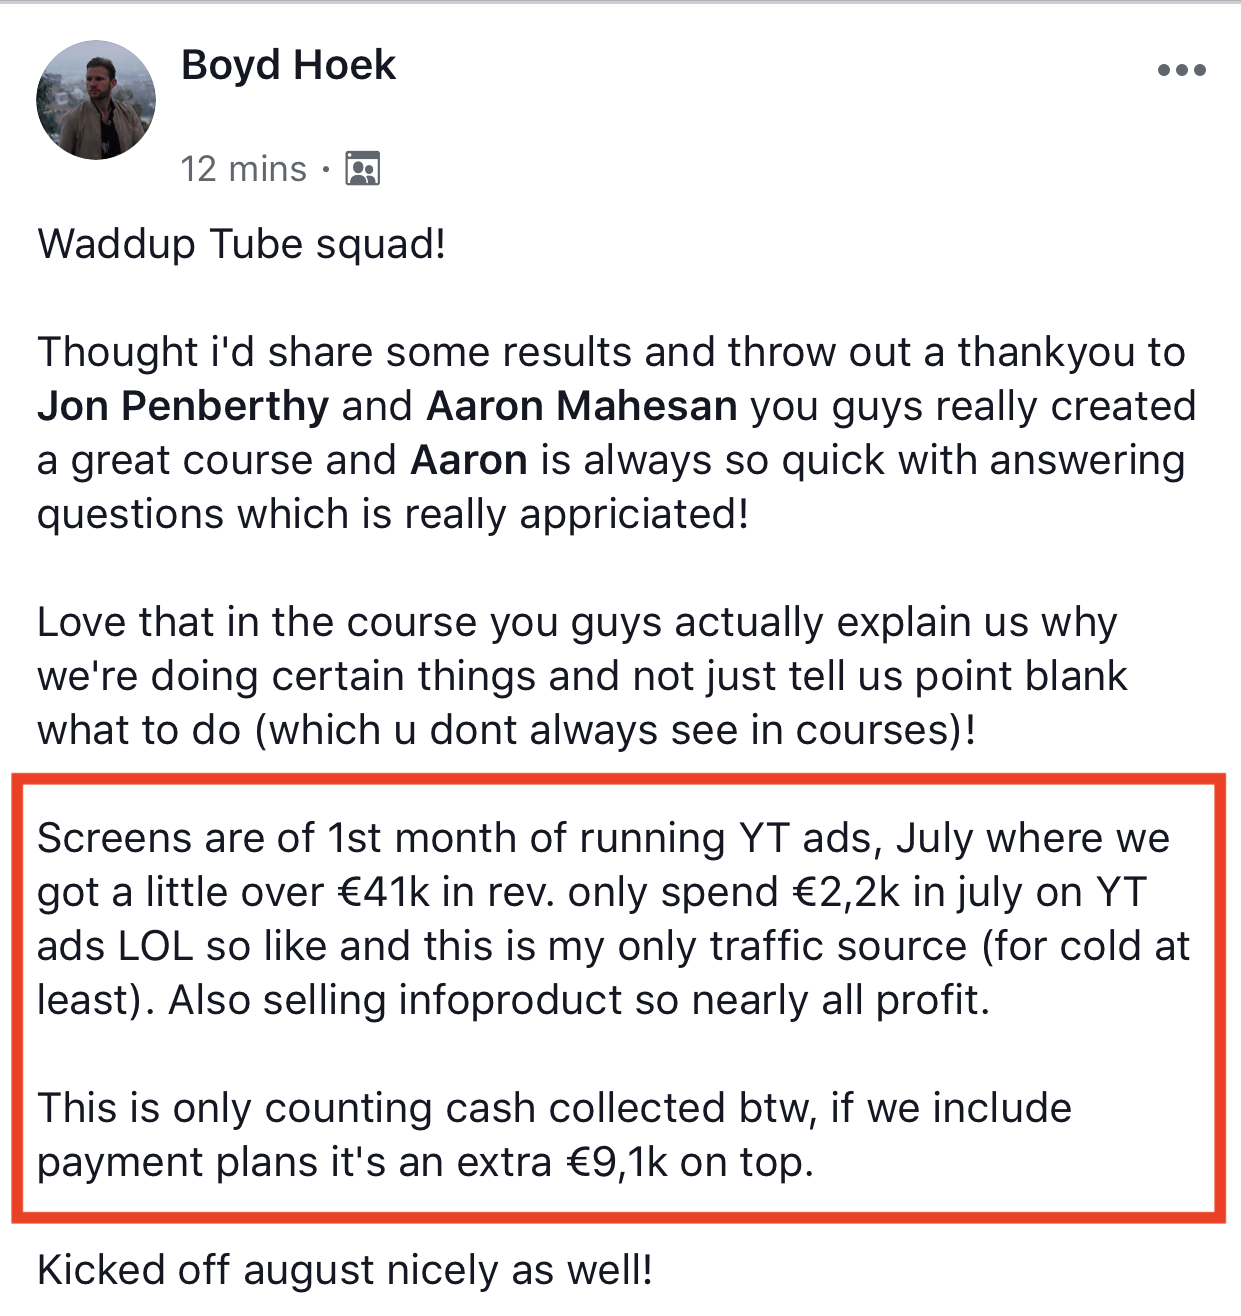
Task: Click the '€2,2k' ad spend figure
Action: click(845, 892)
